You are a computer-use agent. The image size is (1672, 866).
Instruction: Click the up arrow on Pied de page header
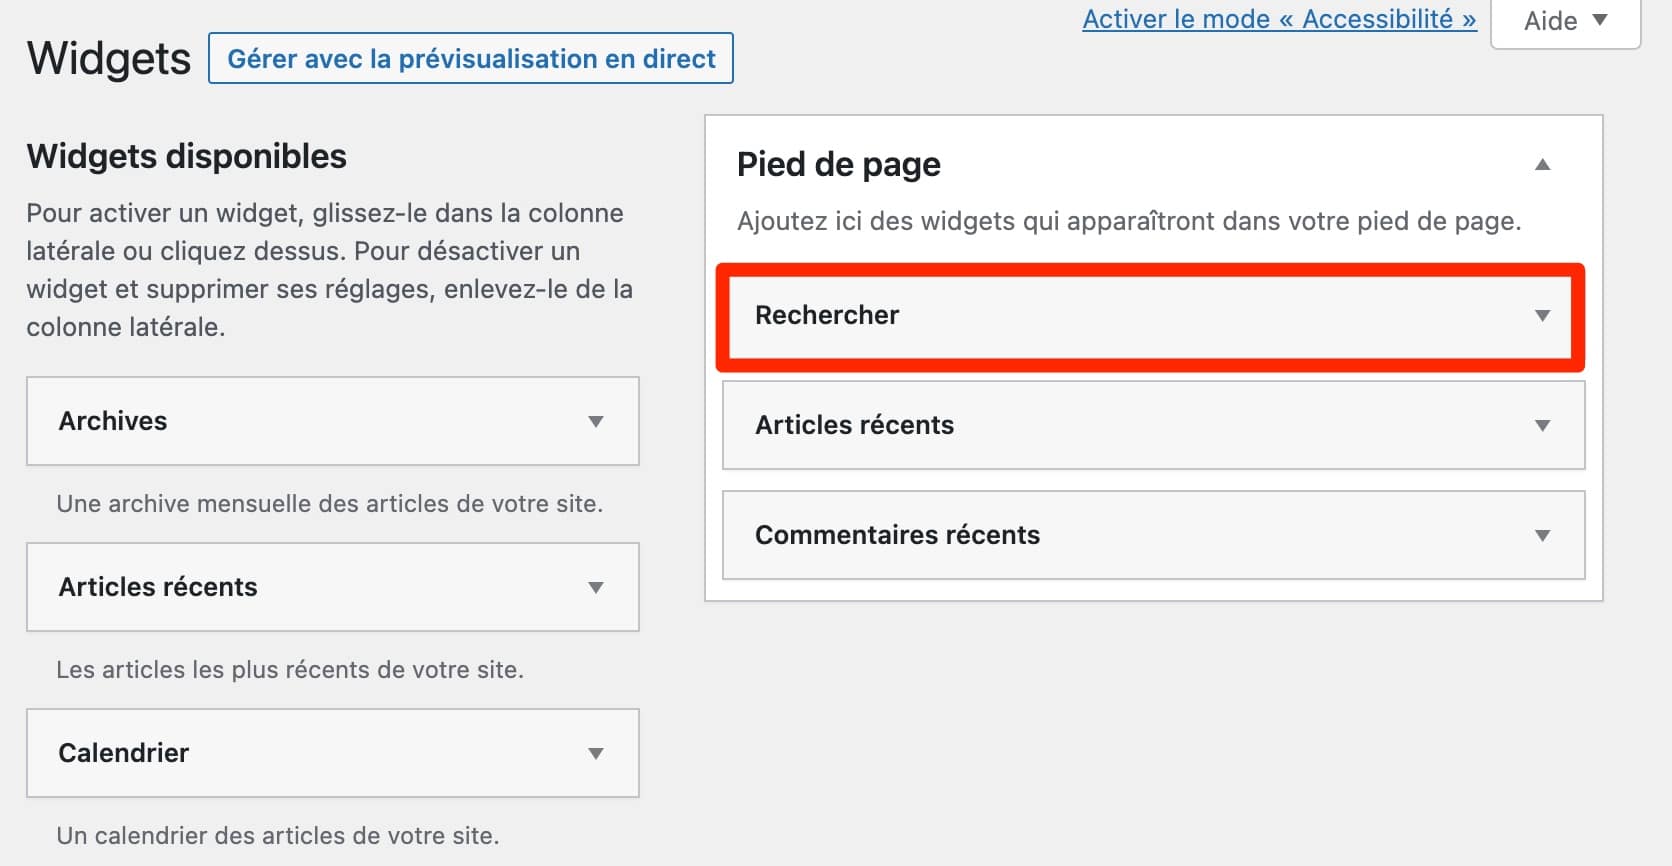pos(1542,164)
